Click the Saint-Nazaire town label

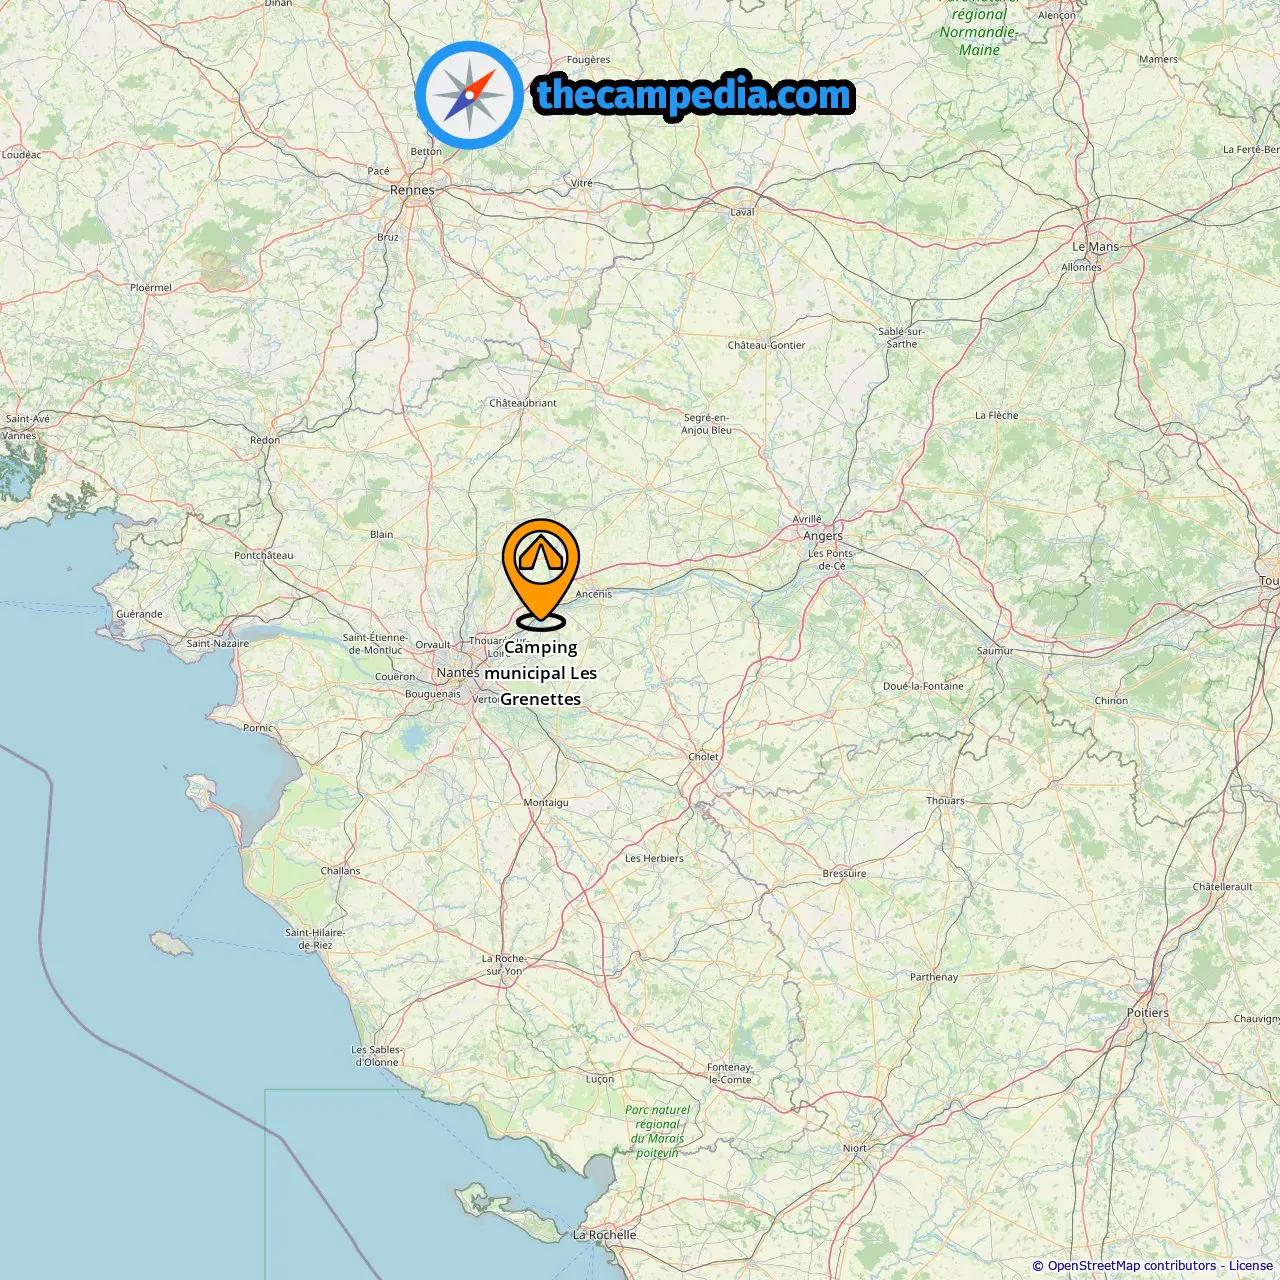(x=218, y=644)
